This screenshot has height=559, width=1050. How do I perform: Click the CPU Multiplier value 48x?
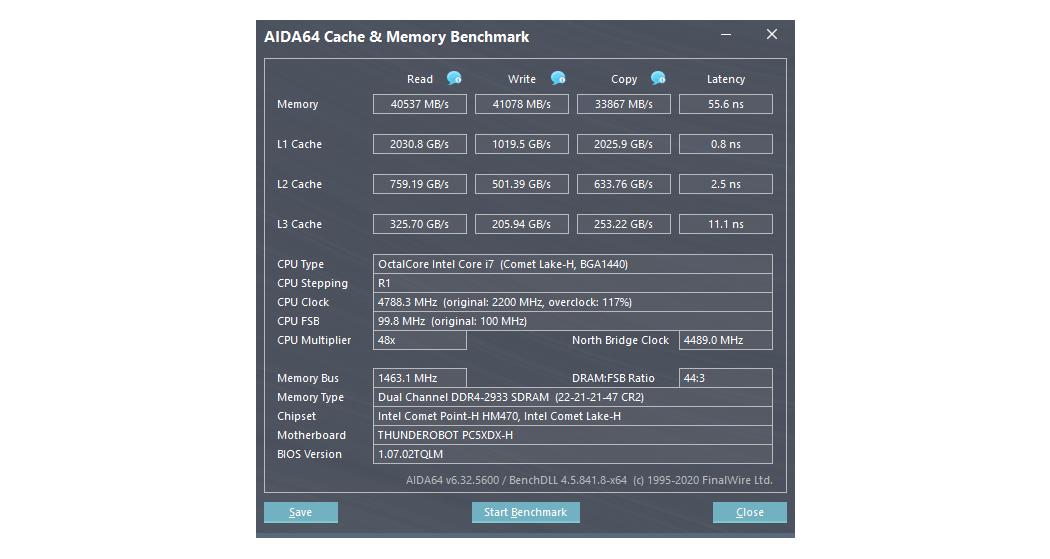click(x=420, y=340)
